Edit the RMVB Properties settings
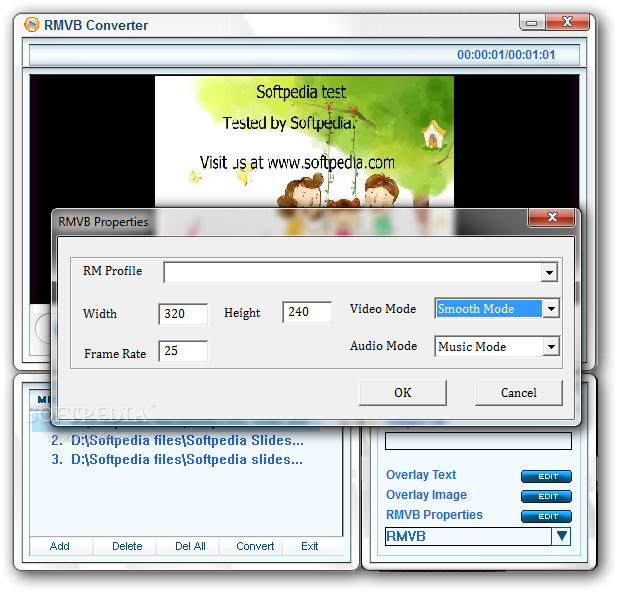 coord(546,516)
